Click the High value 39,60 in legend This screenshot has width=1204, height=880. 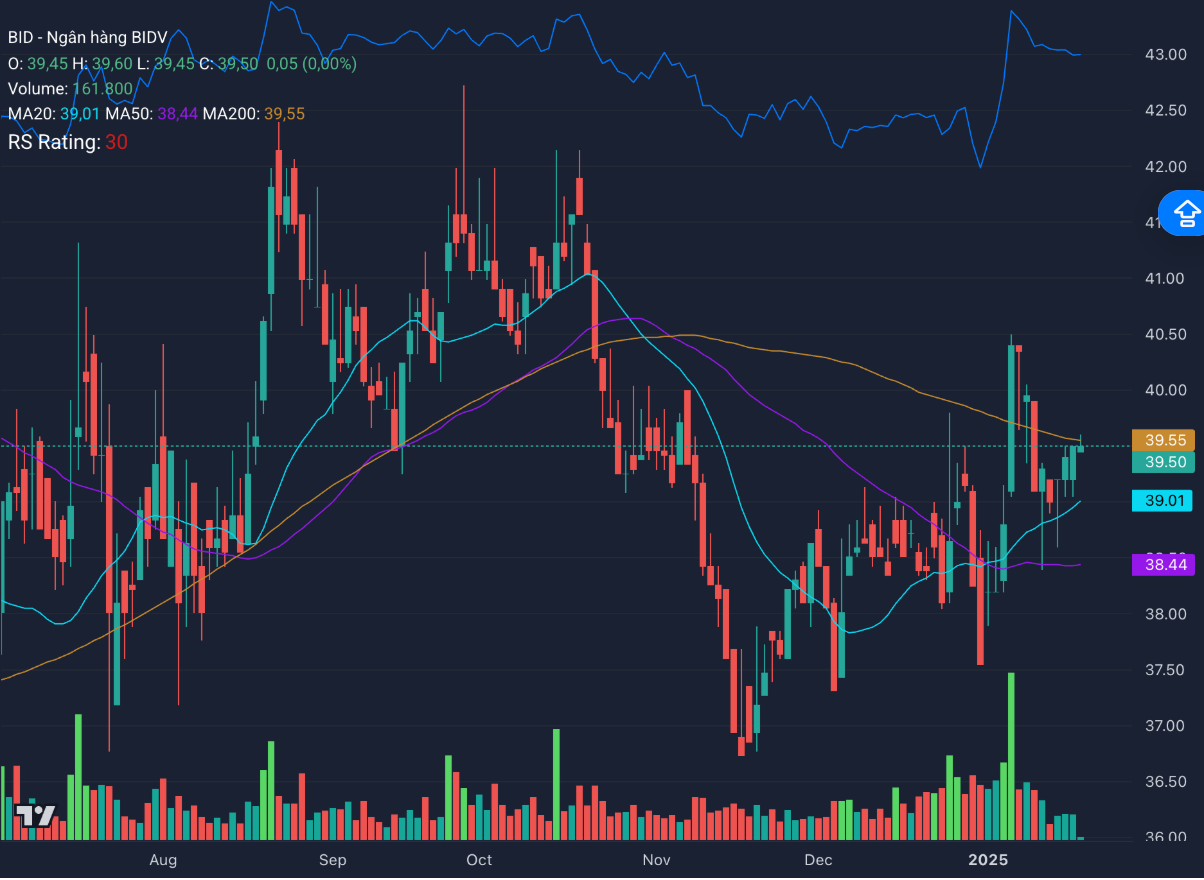[x=112, y=63]
